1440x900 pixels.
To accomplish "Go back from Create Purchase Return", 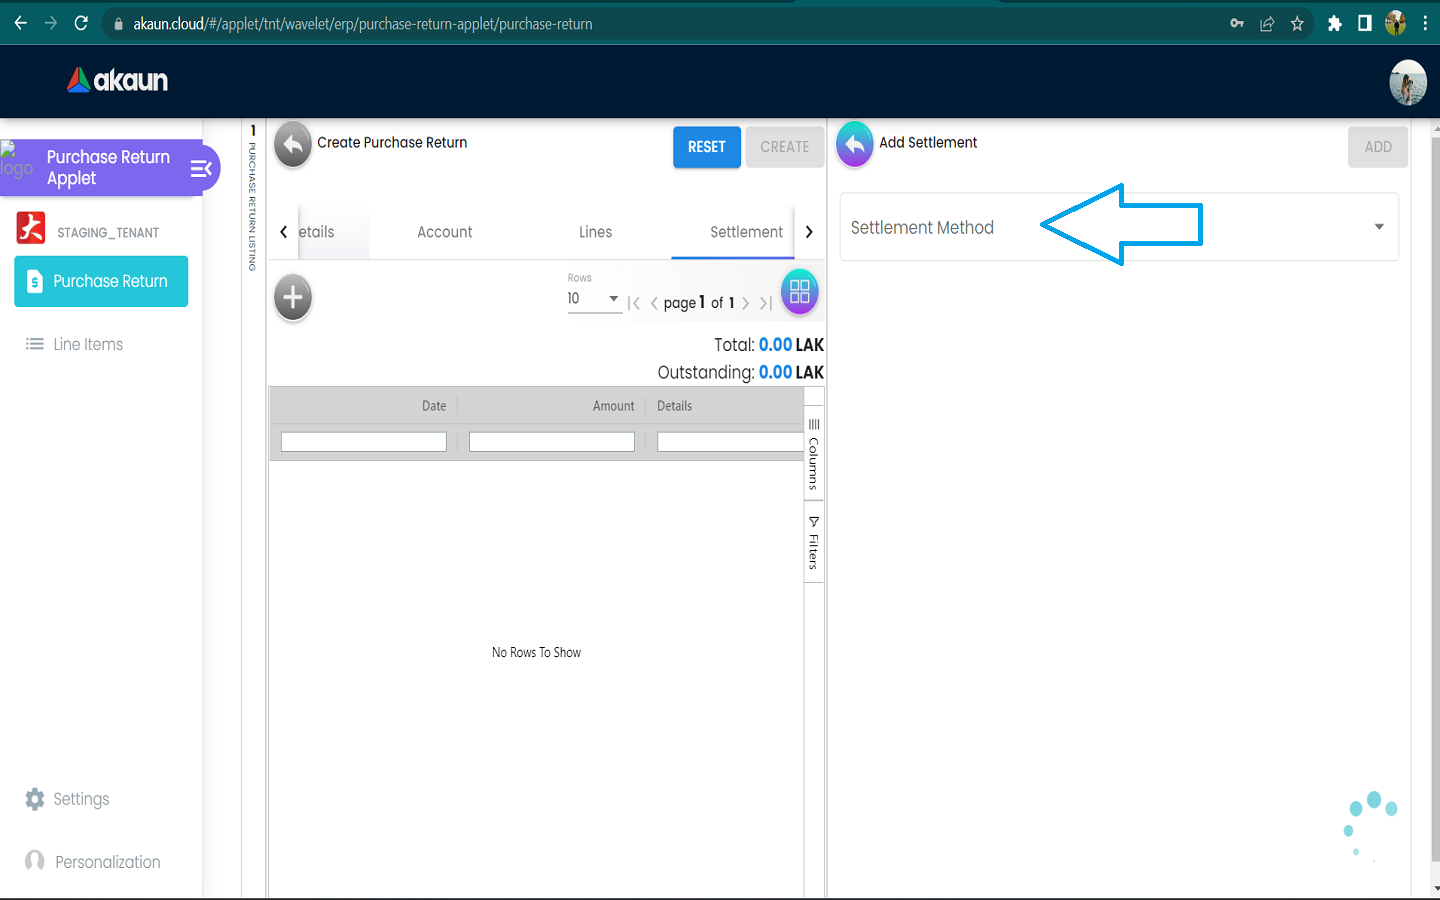I will pos(293,146).
